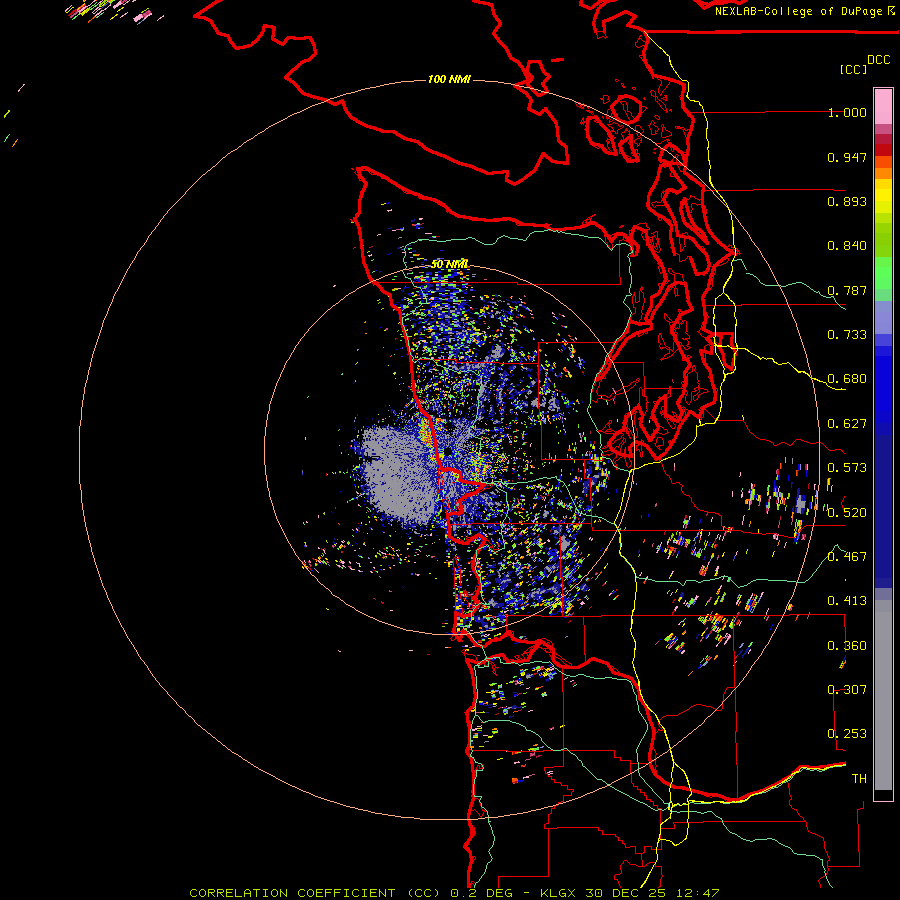Click the [CC] units label

tap(853, 69)
